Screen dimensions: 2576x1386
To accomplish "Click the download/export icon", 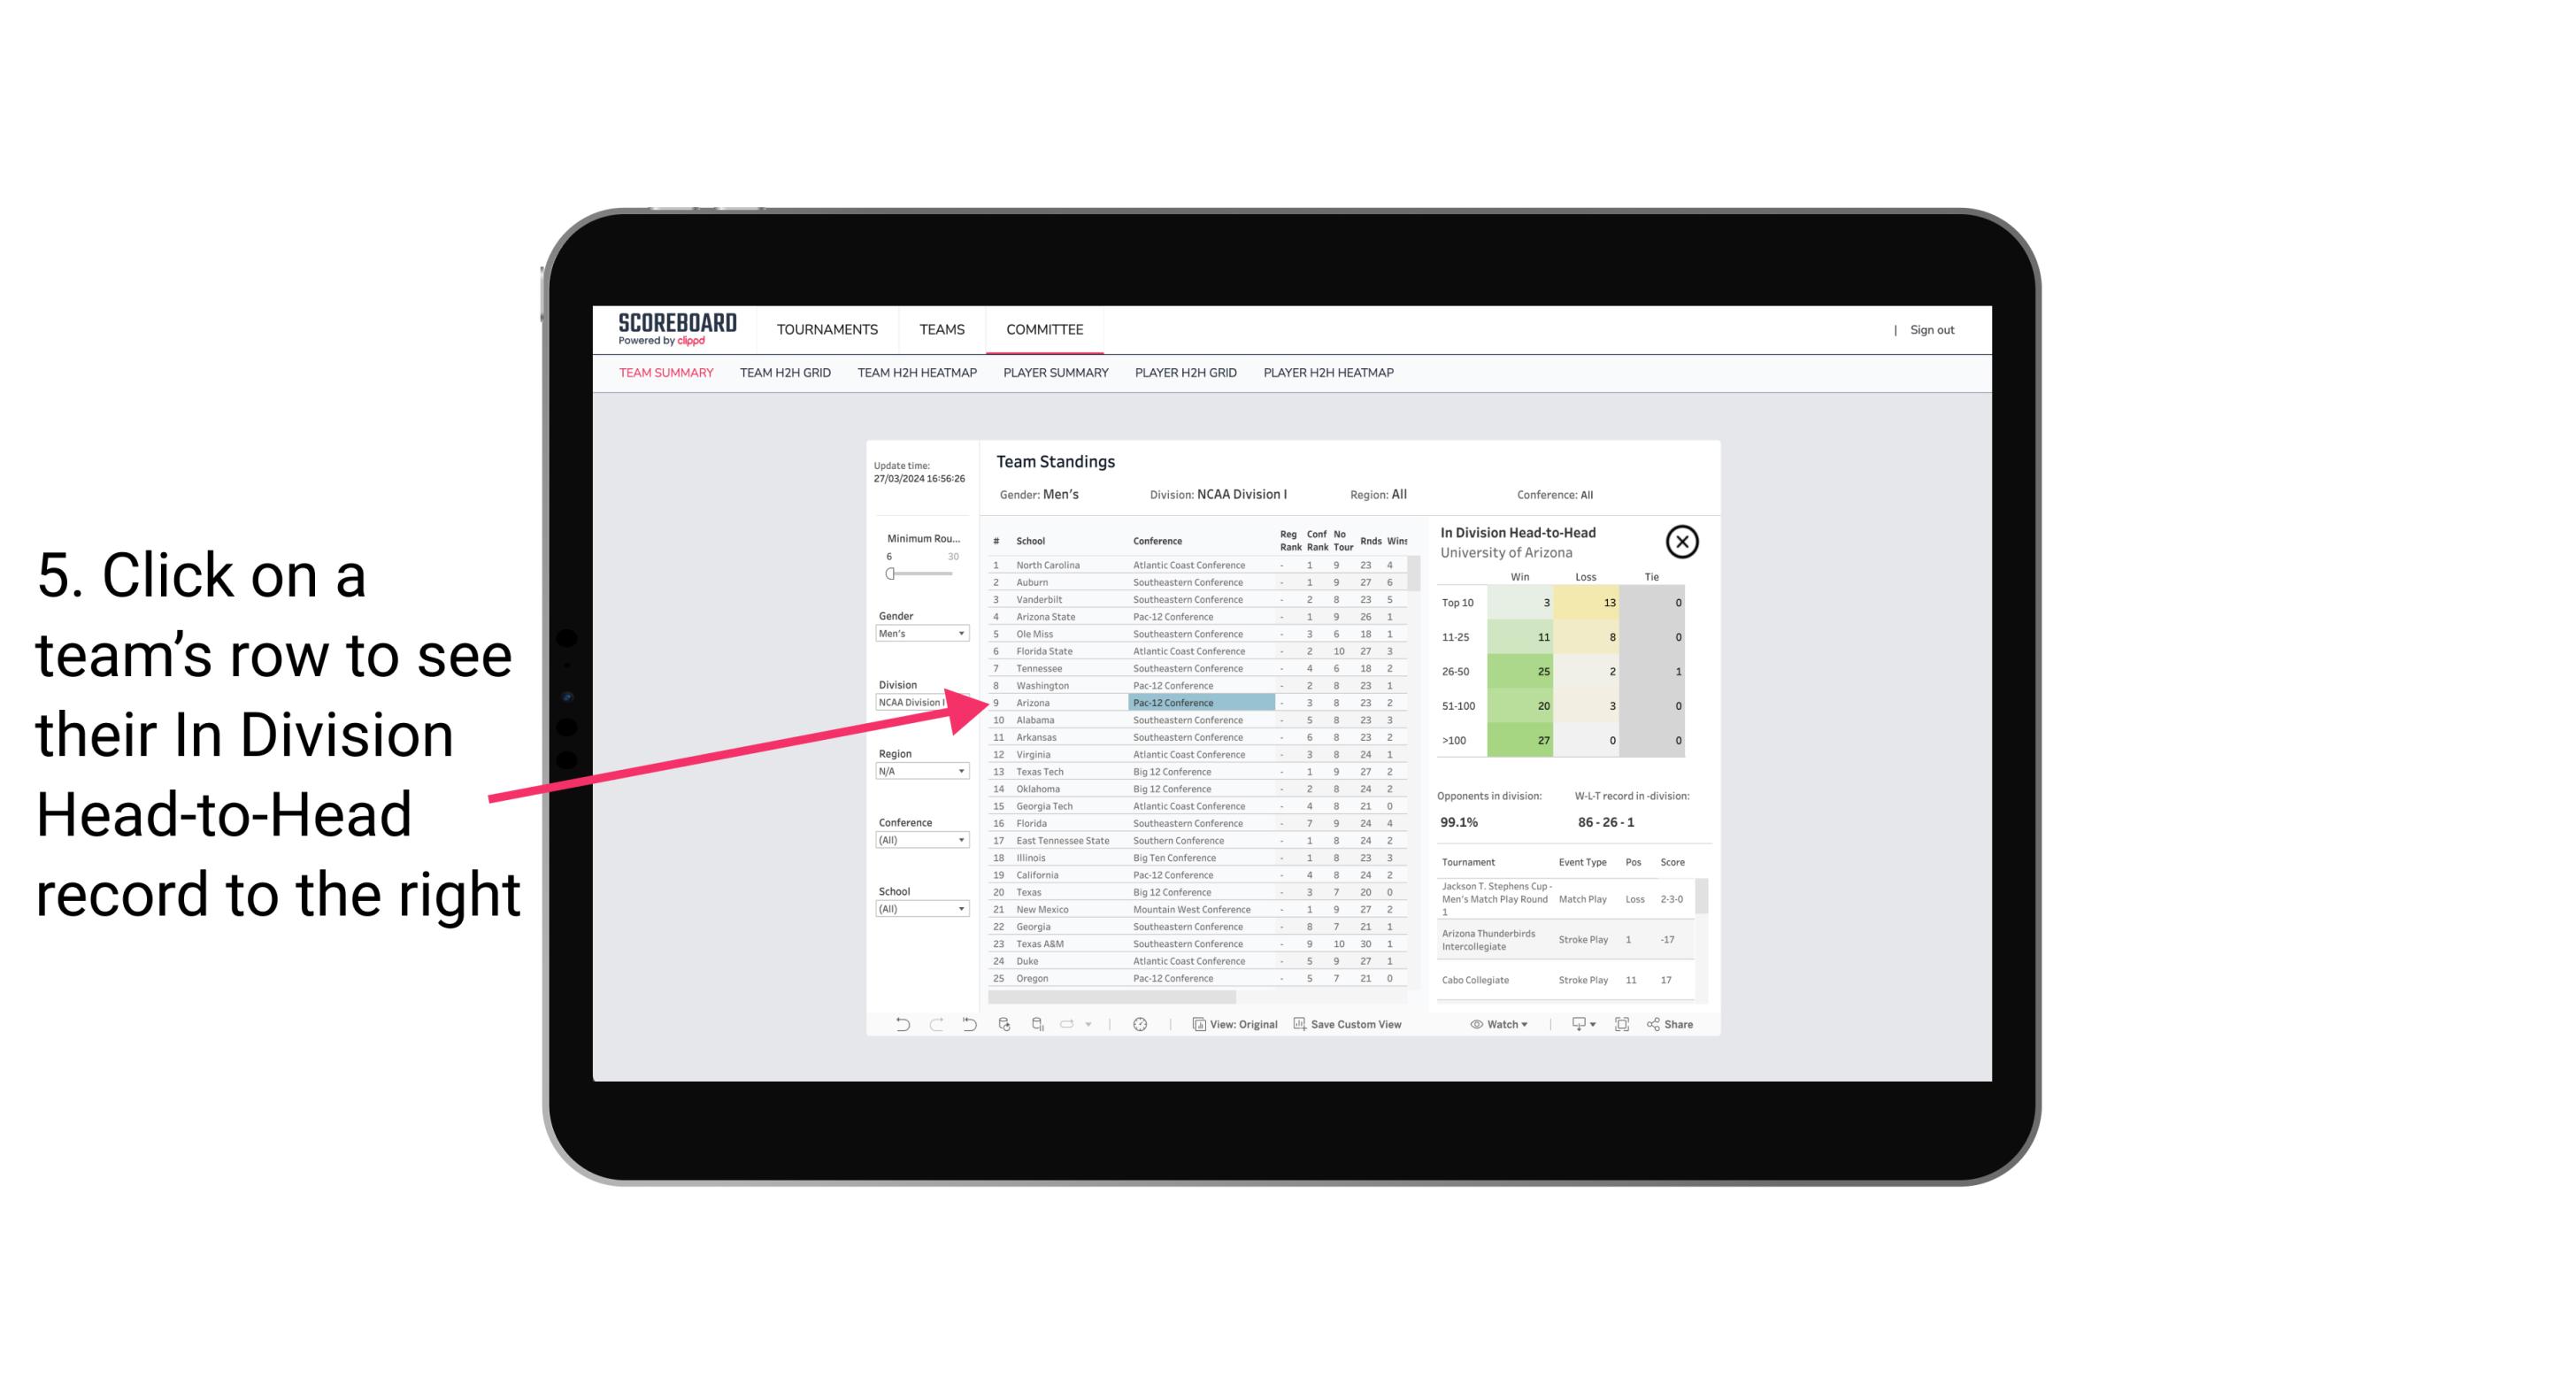I will coord(1574,1024).
